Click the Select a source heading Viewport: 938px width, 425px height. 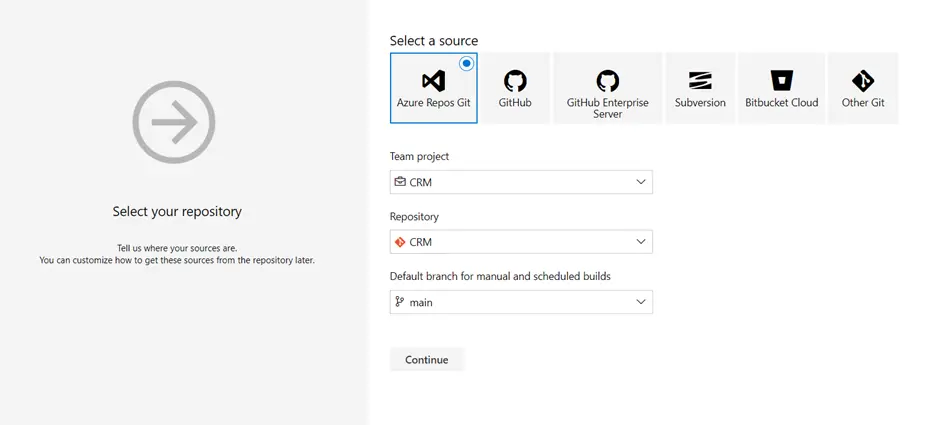tap(434, 41)
